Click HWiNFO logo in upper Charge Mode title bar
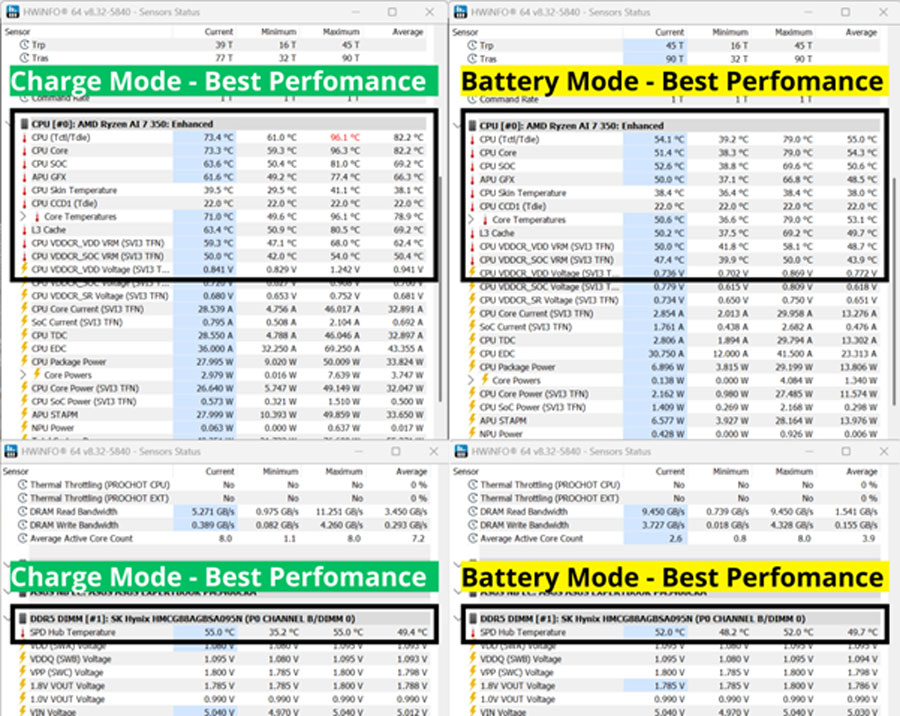 pos(11,12)
